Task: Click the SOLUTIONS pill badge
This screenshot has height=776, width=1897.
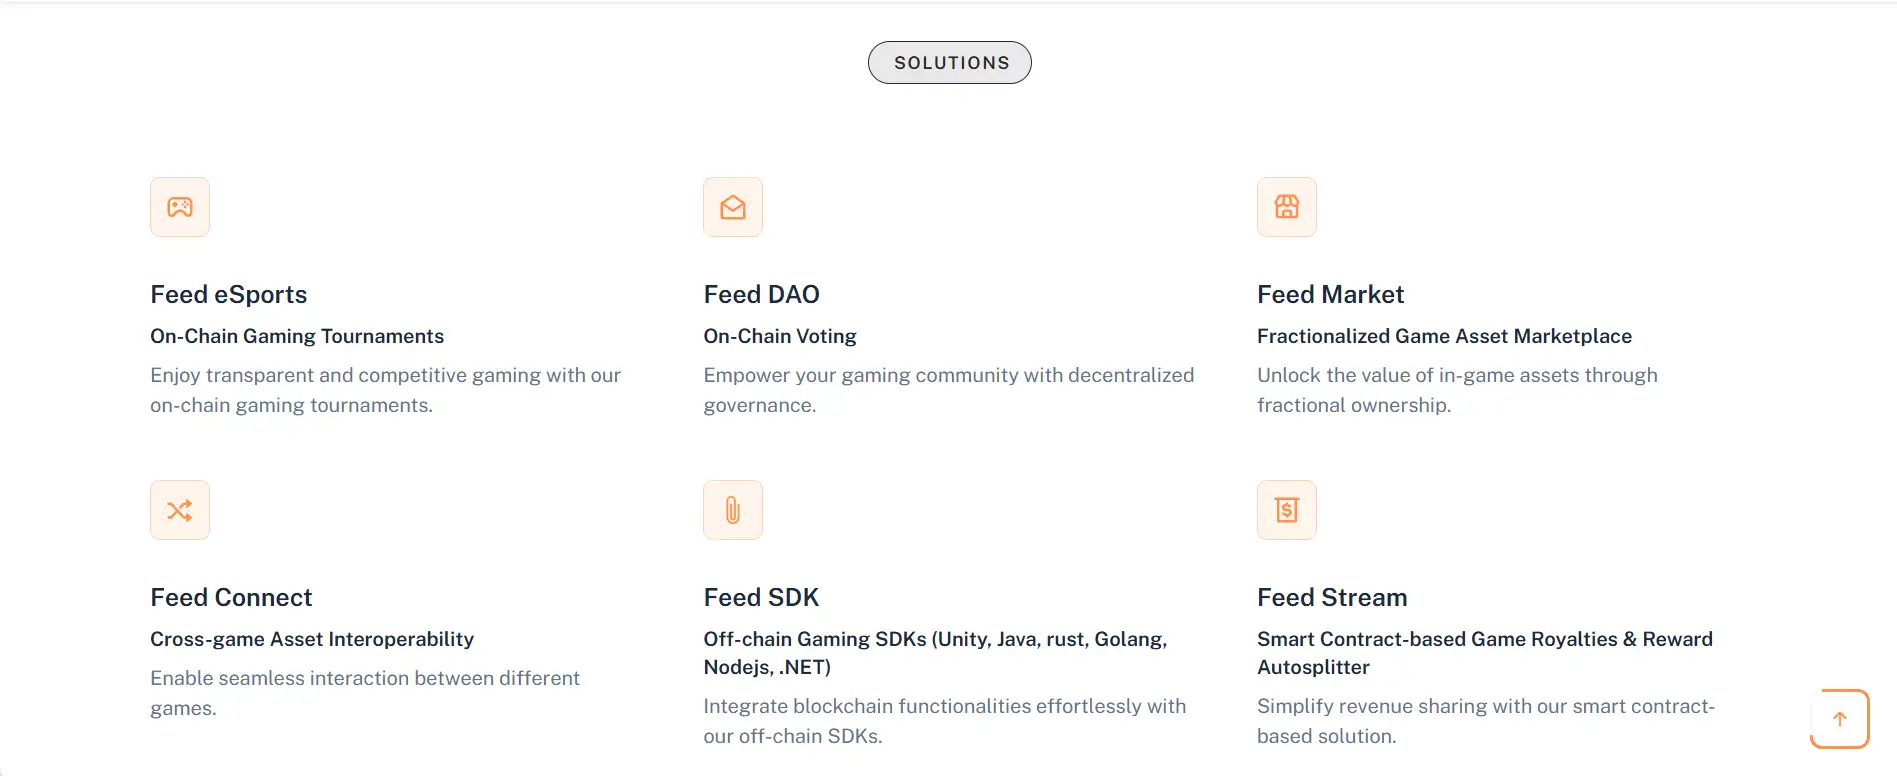Action: tap(950, 63)
